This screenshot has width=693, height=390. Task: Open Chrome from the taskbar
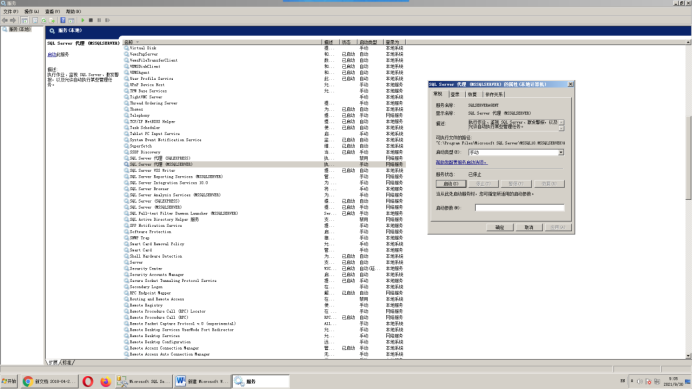click(49, 381)
